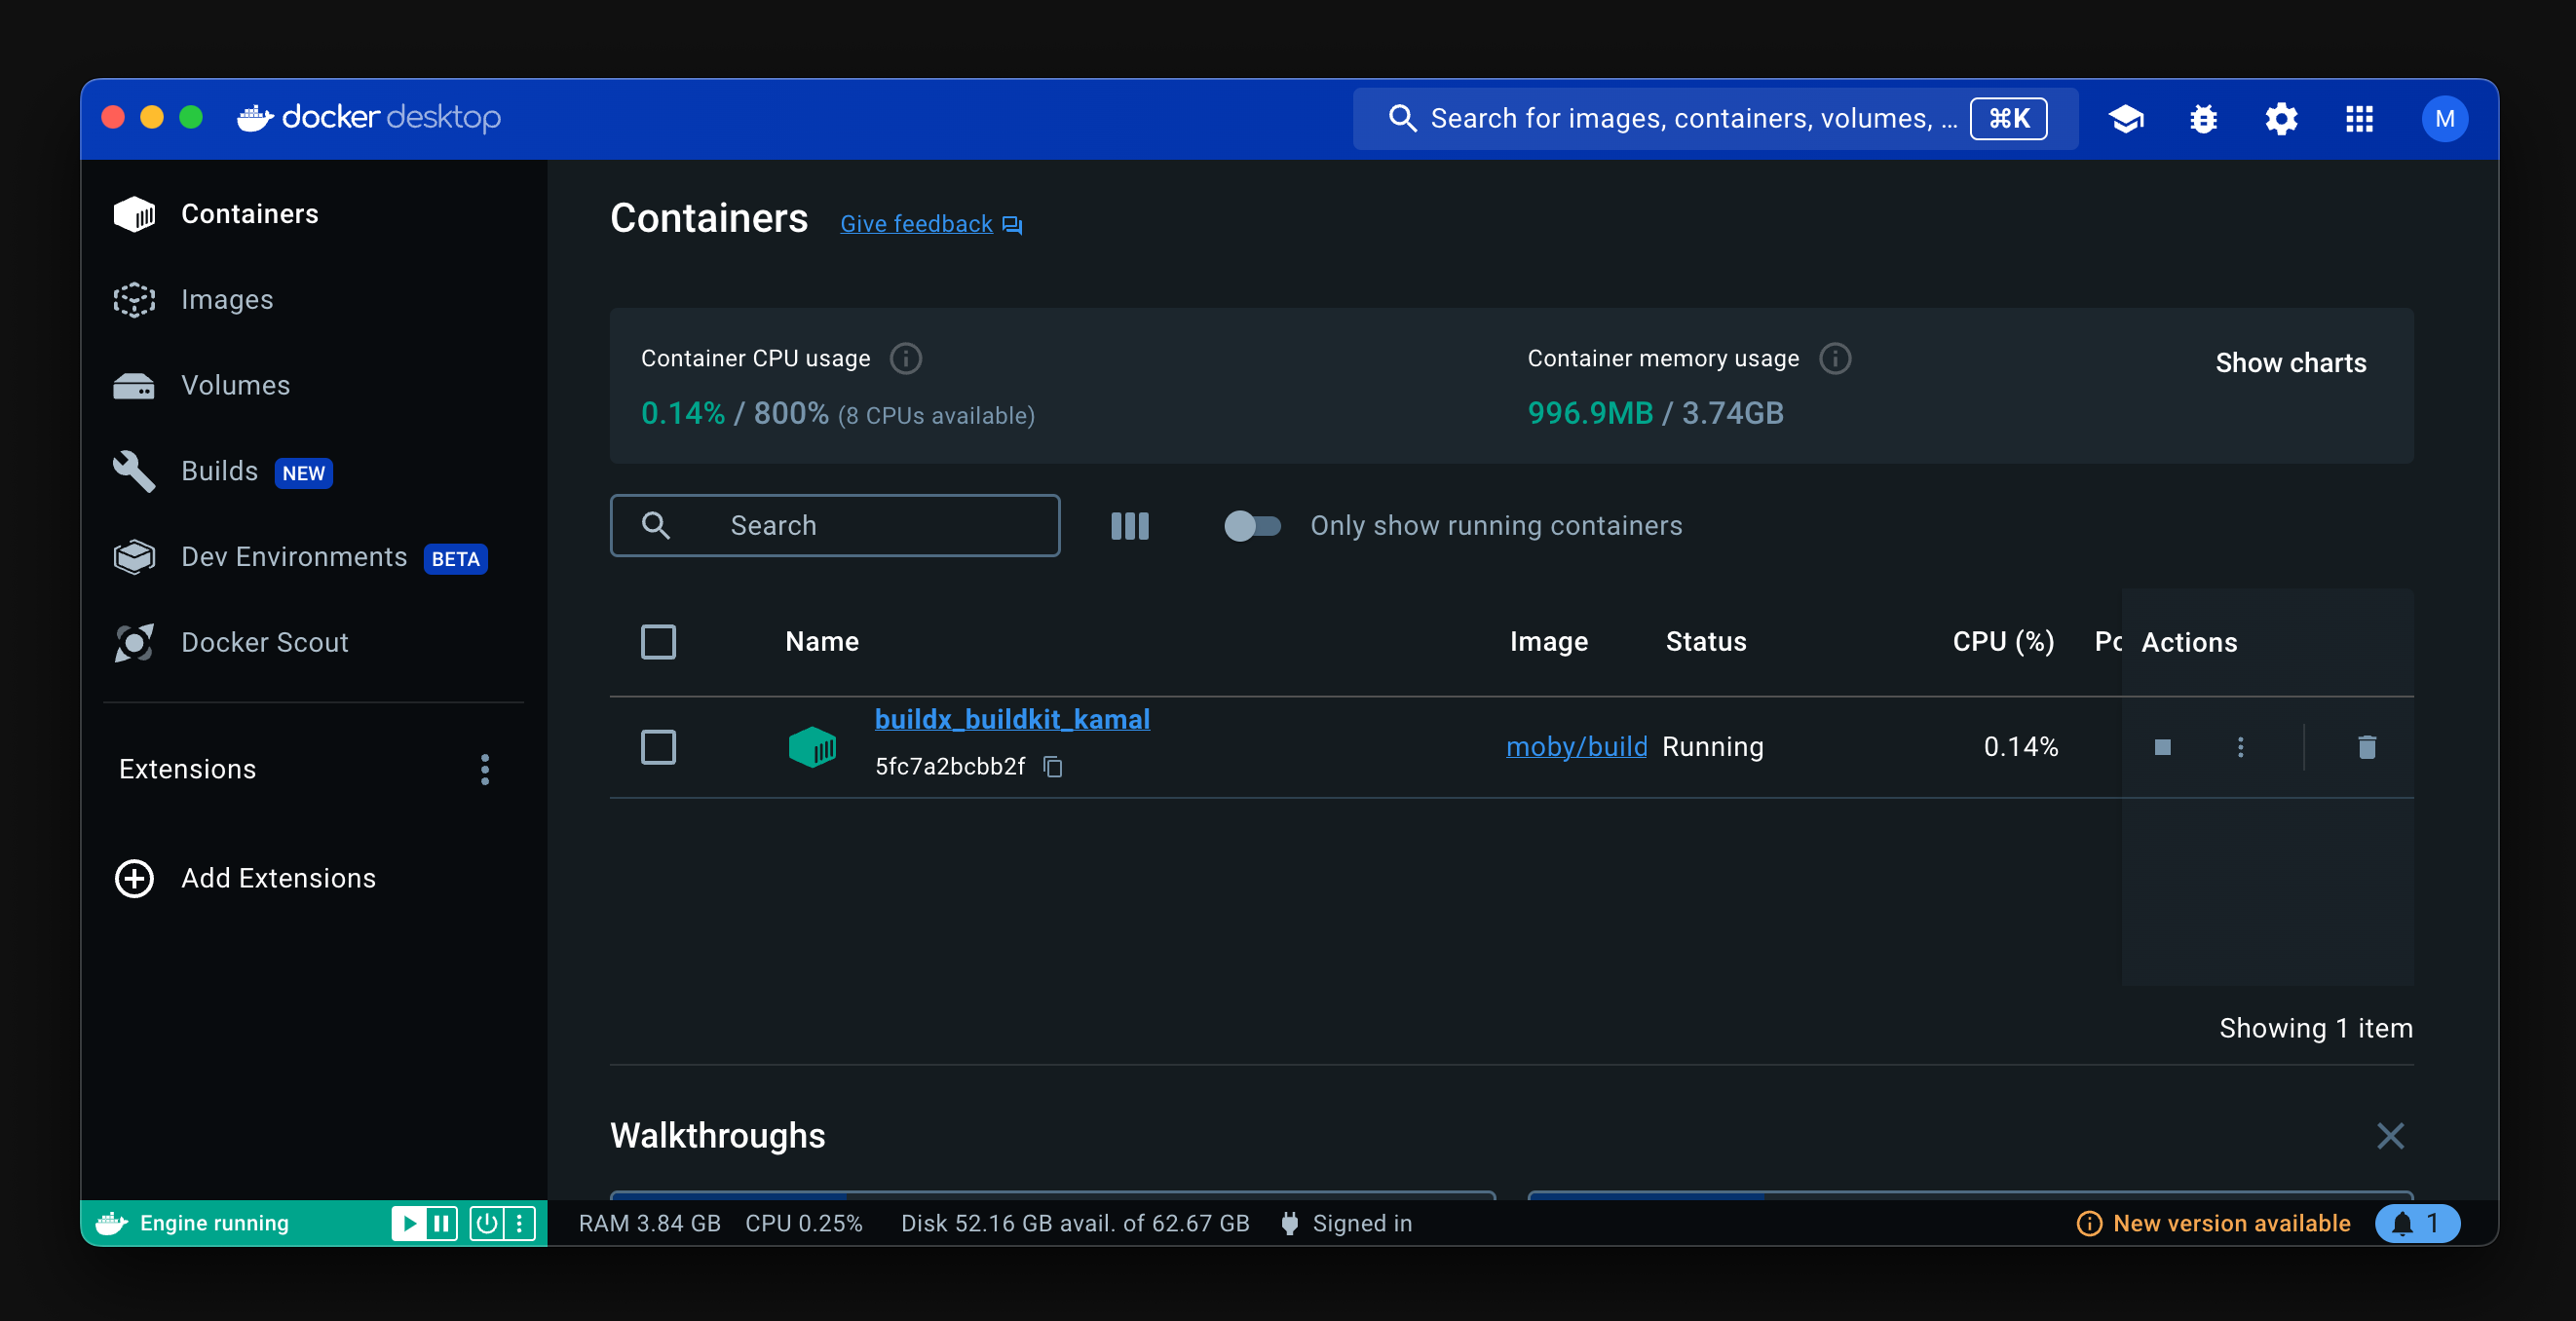Open Docker Scout in the sidebar
2576x1321 pixels.
264,642
